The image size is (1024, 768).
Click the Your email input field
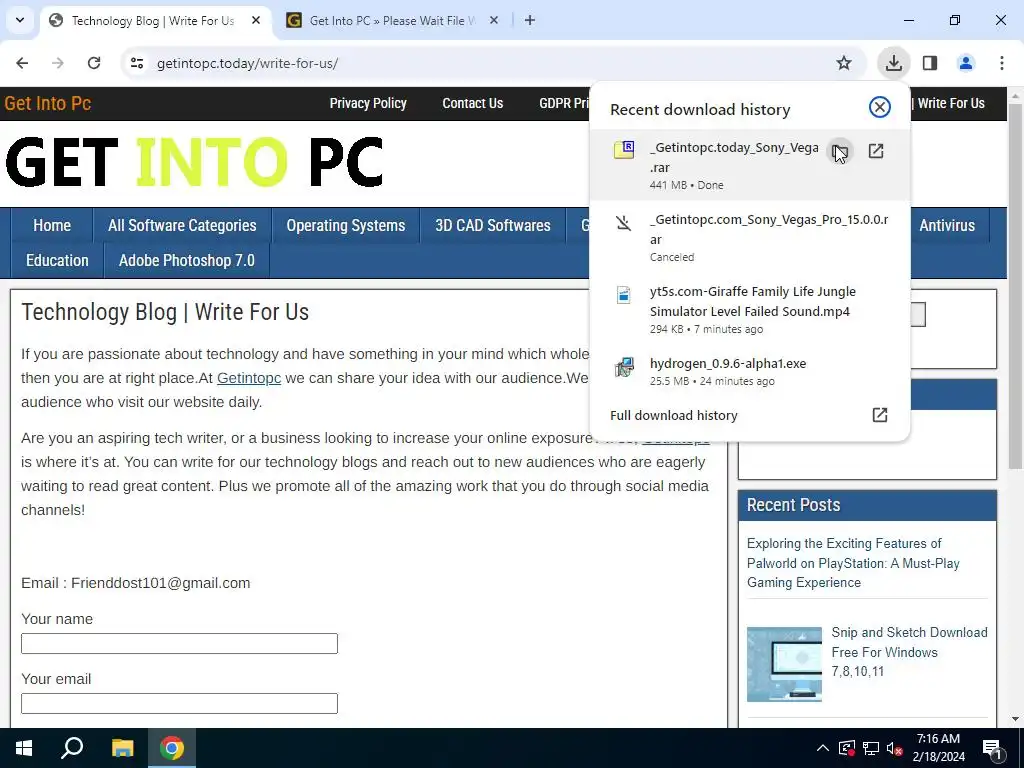[x=180, y=703]
